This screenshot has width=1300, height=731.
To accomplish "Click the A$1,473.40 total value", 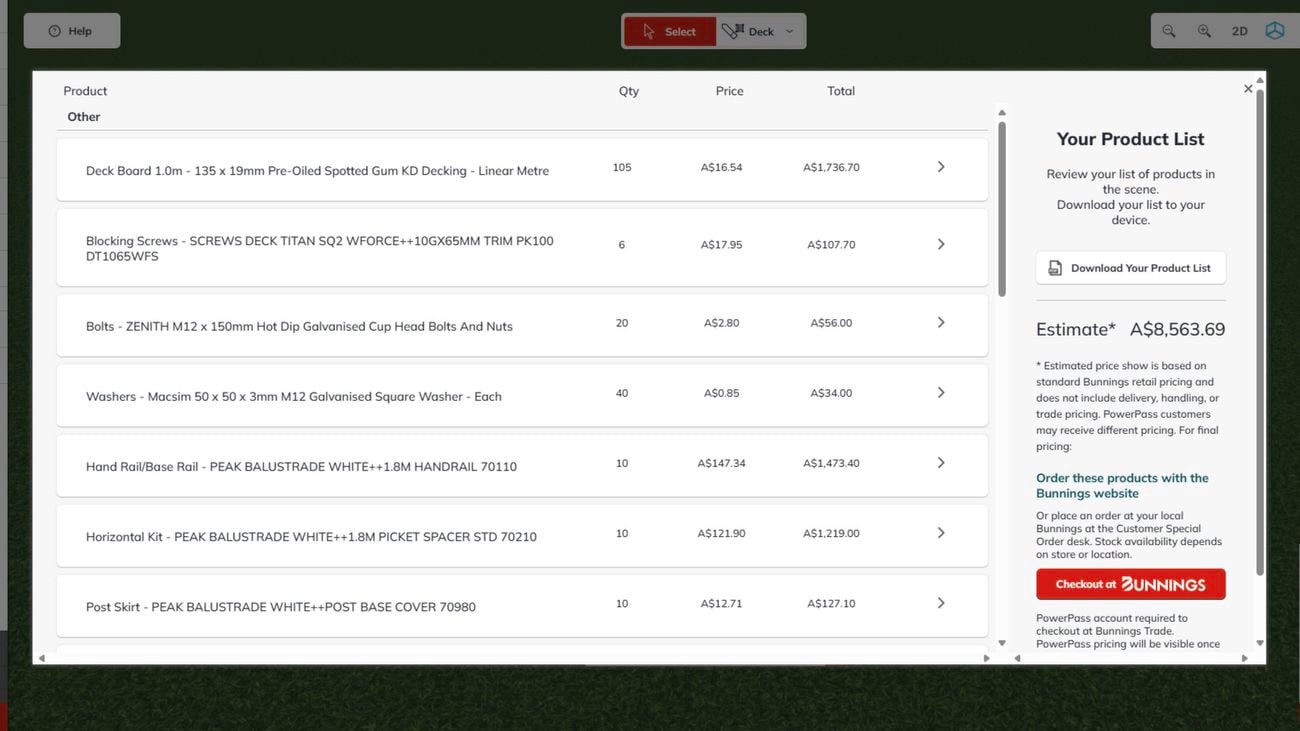I will tap(831, 463).
